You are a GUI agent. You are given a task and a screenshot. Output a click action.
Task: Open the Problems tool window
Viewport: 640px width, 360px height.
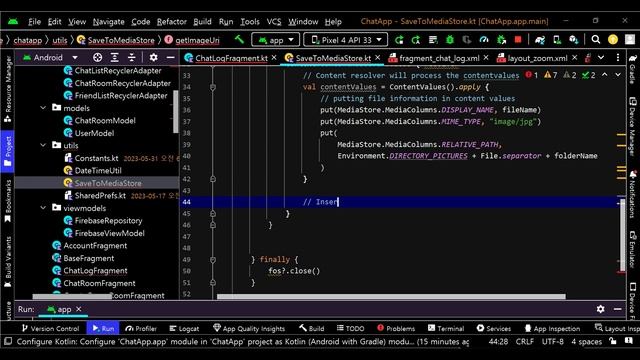(396, 328)
